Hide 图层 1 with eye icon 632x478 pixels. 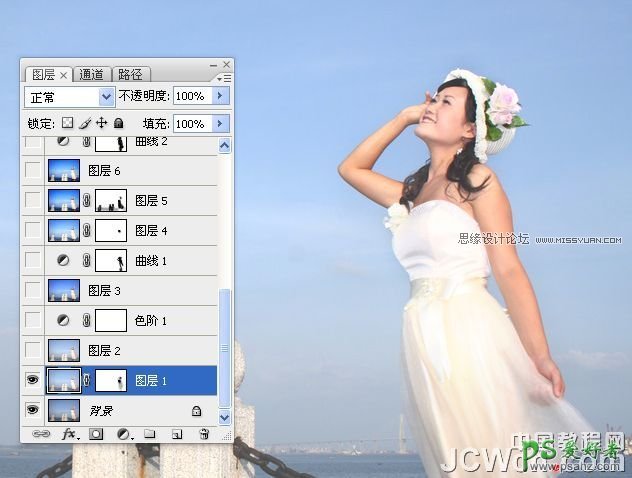[x=33, y=380]
